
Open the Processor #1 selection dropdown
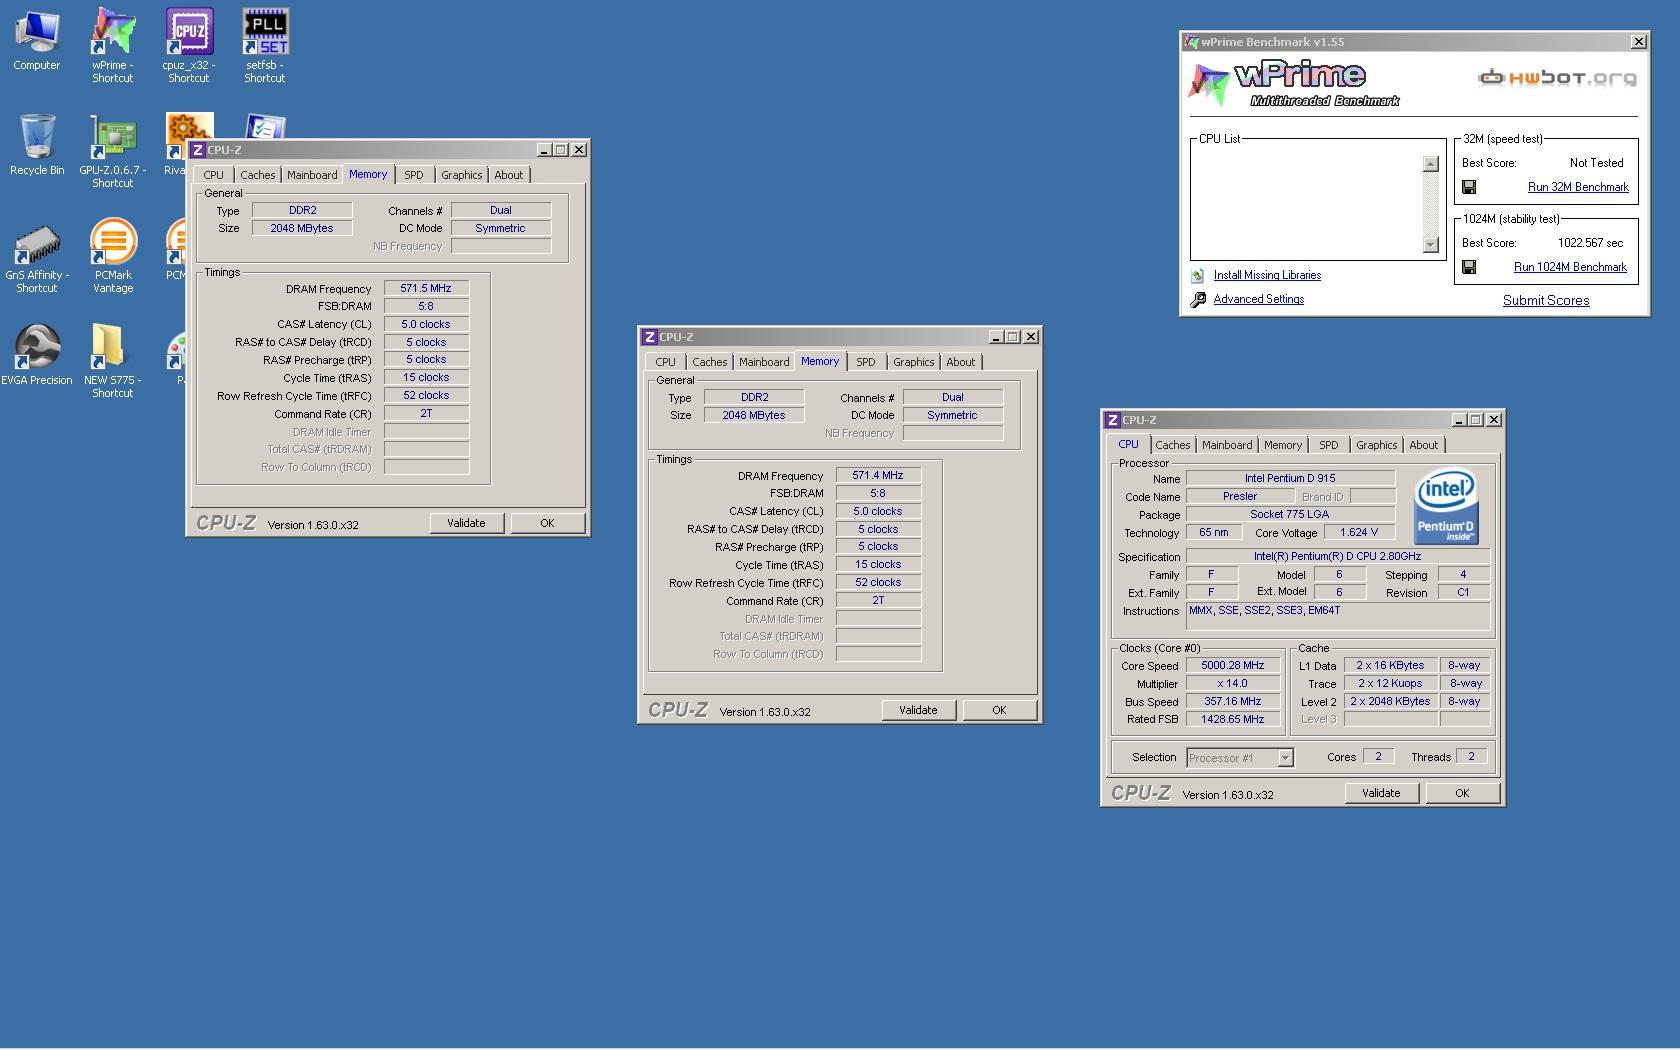(1240, 758)
